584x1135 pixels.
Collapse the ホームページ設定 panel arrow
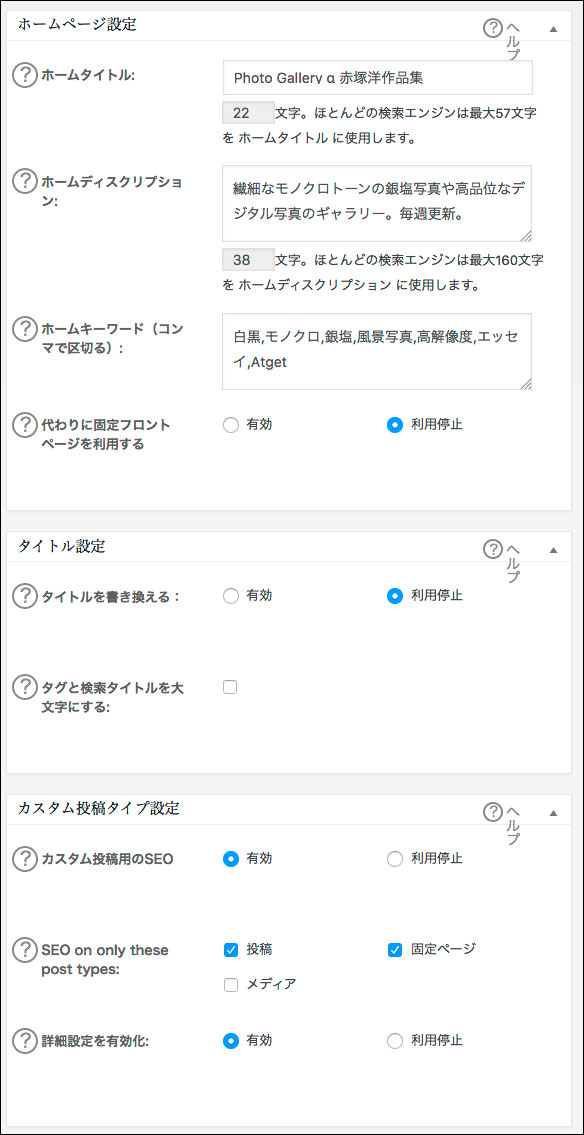[554, 29]
